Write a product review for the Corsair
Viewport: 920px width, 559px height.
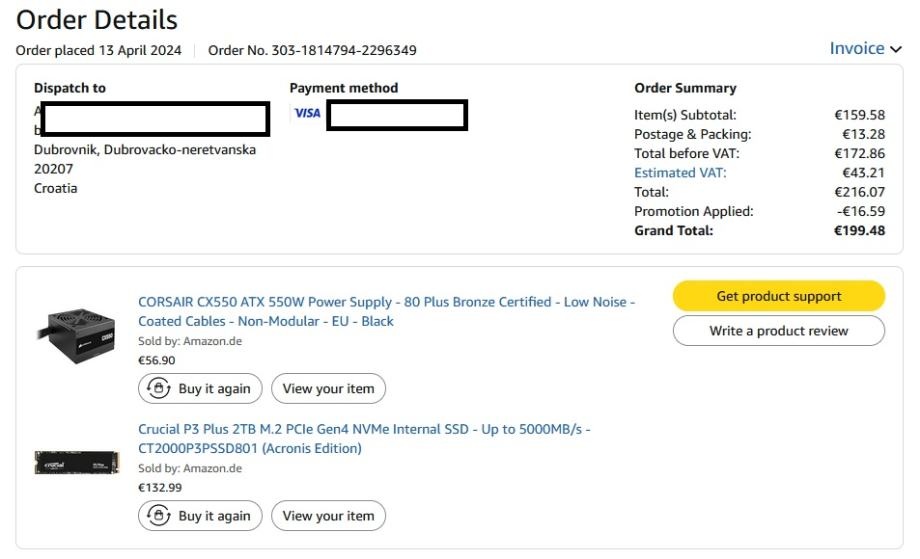[778, 331]
